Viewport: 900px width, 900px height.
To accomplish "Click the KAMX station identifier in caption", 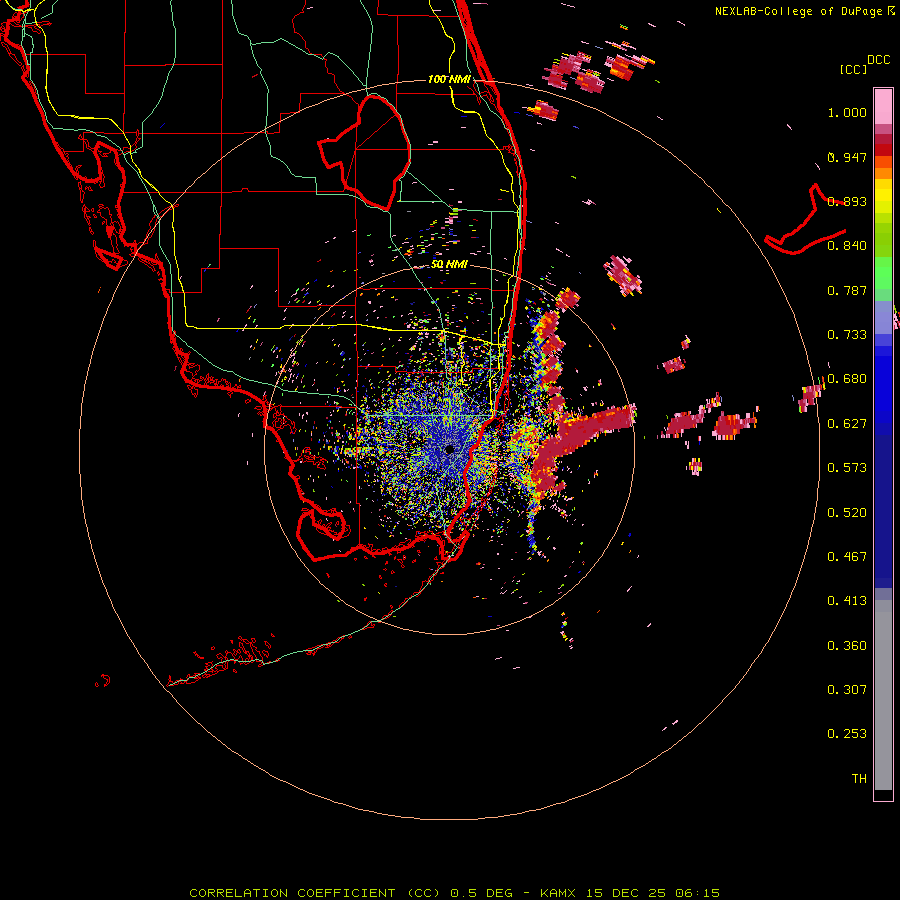I will pyautogui.click(x=557, y=893).
